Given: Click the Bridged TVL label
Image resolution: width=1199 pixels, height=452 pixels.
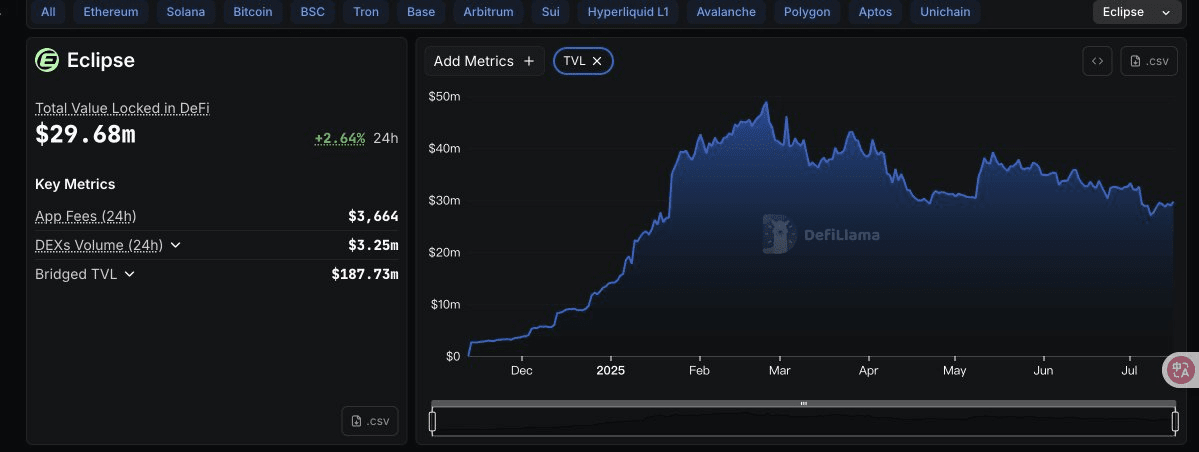Looking at the screenshot, I should point(76,274).
